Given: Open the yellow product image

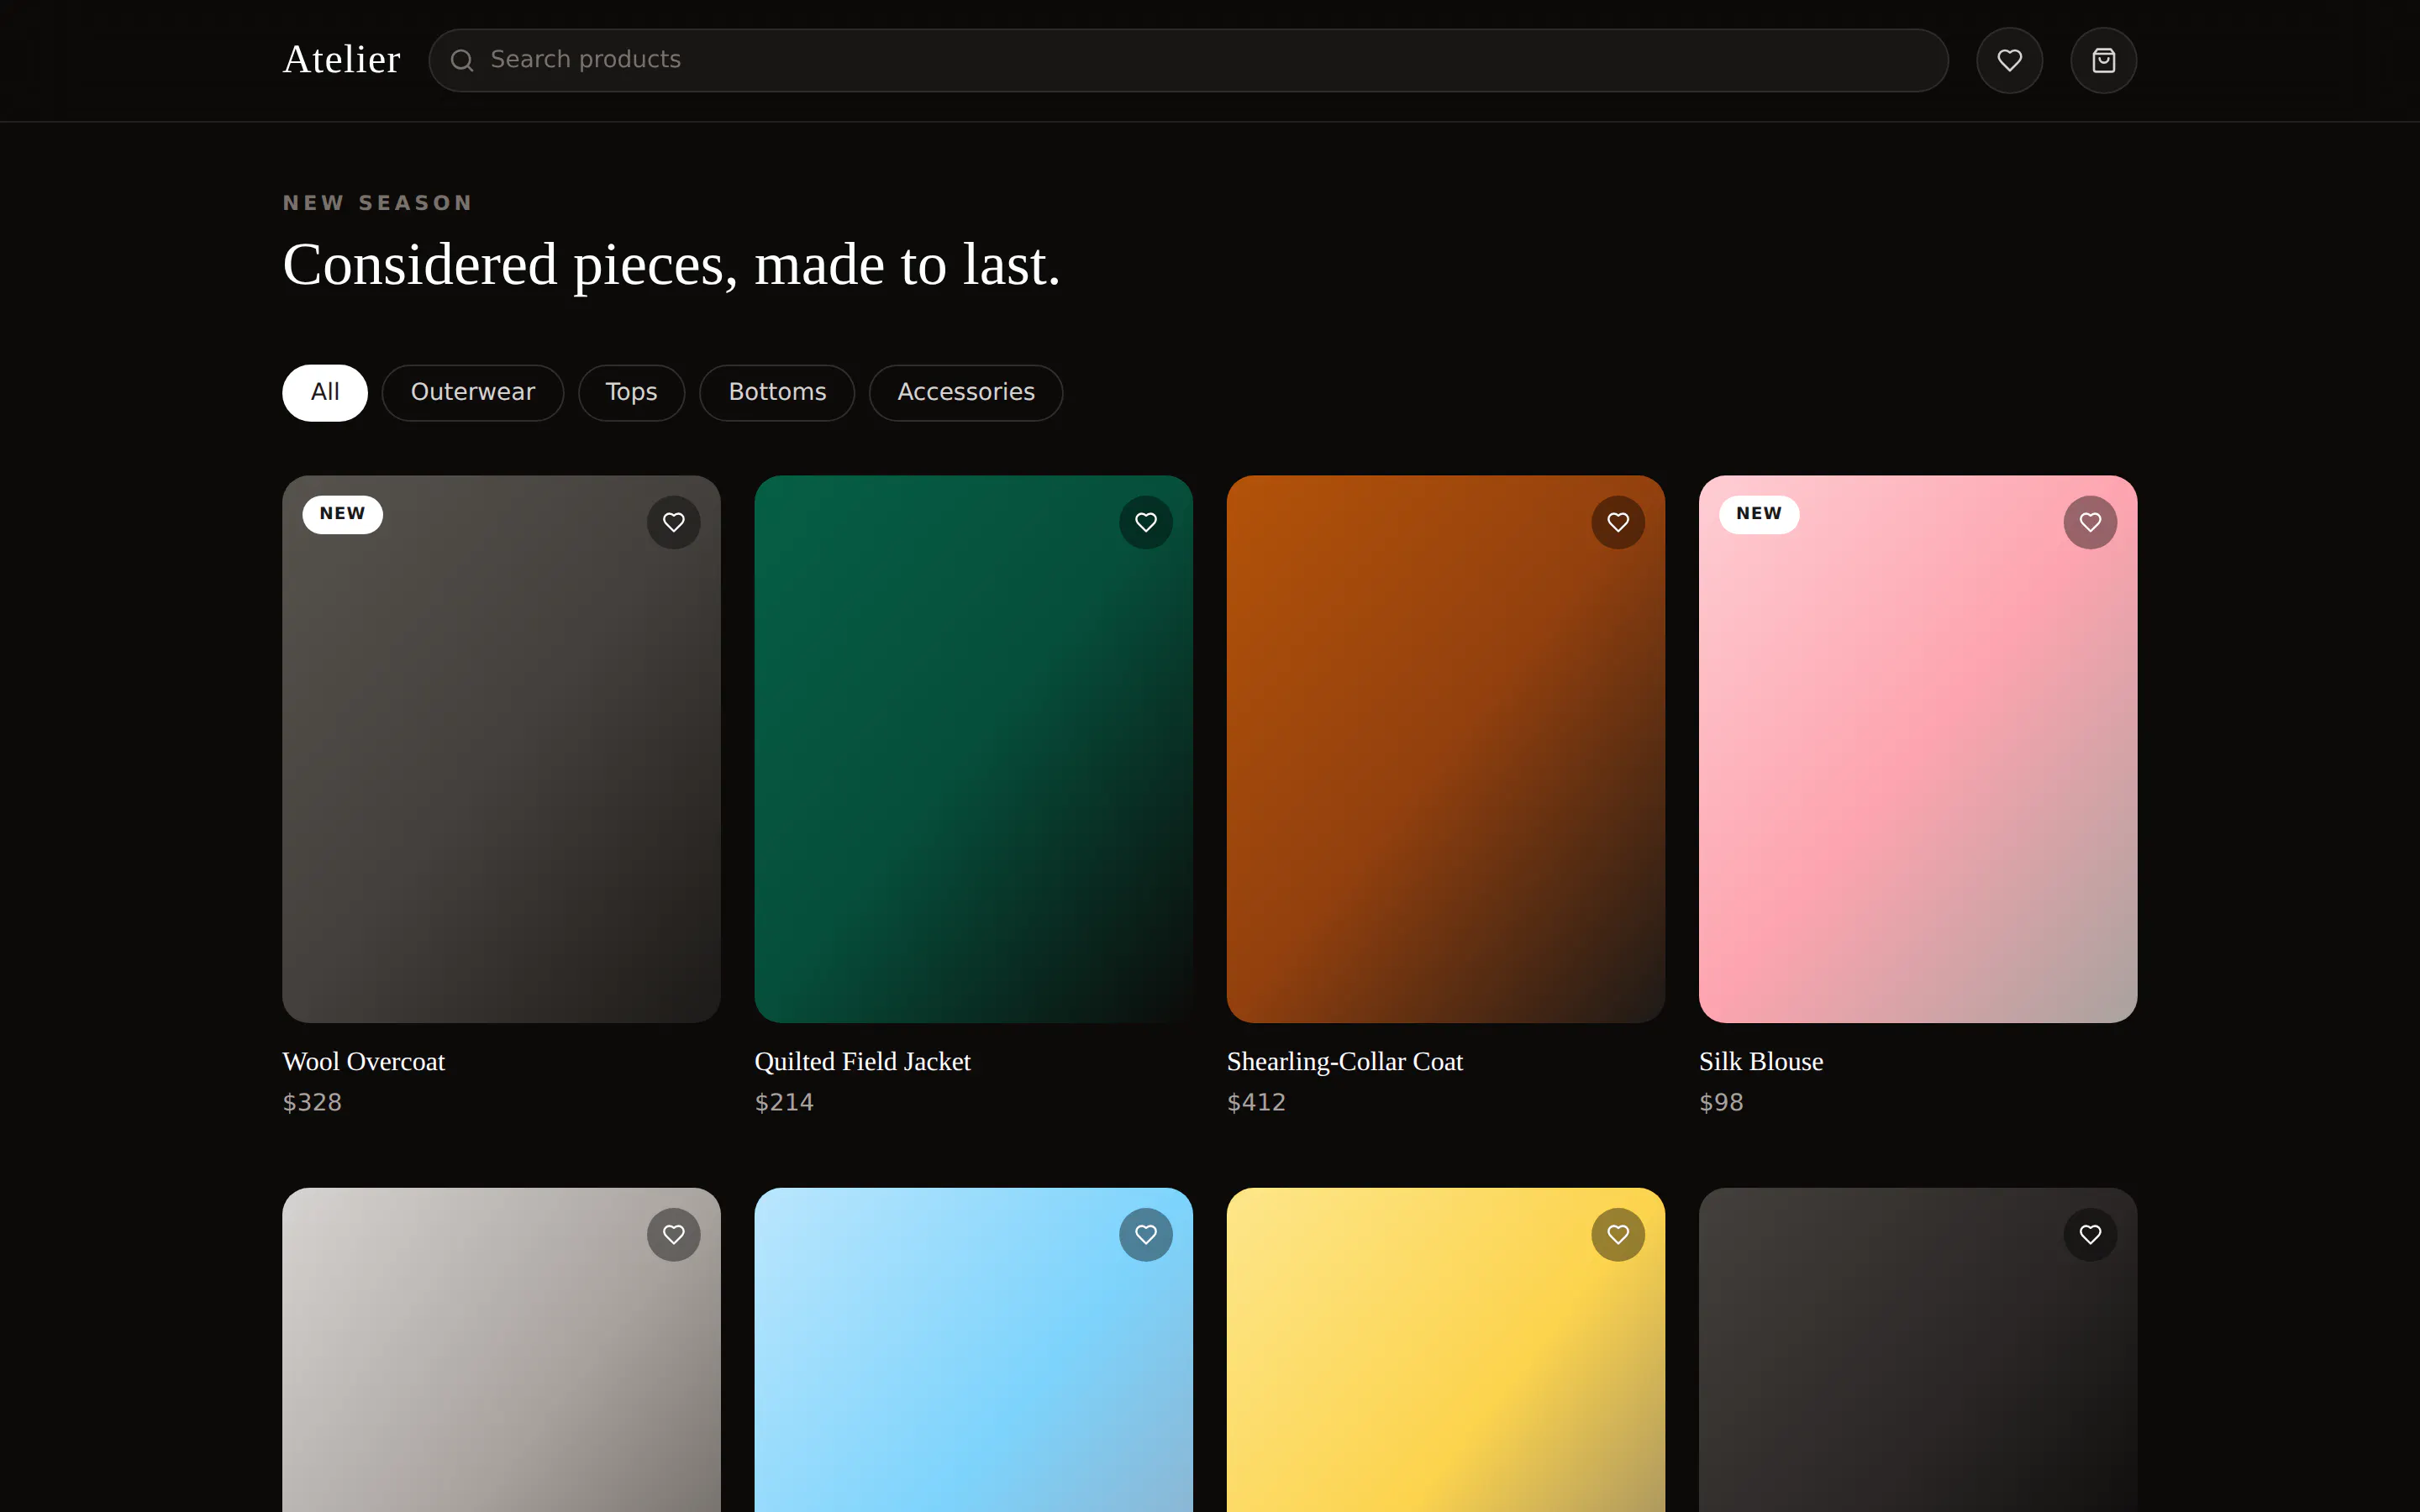Looking at the screenshot, I should tap(1445, 1350).
